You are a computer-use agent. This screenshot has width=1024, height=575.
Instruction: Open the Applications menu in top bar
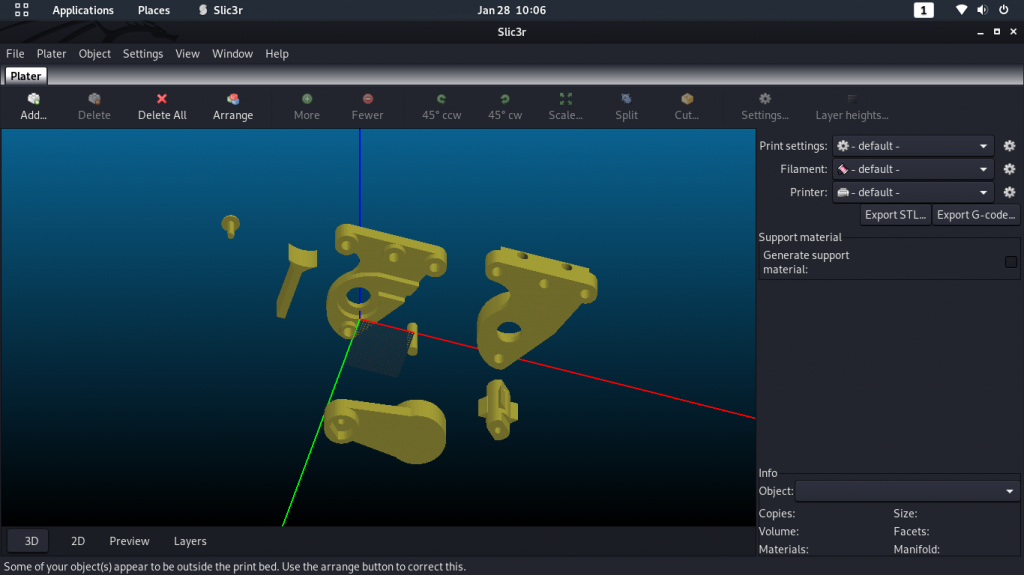83,11
